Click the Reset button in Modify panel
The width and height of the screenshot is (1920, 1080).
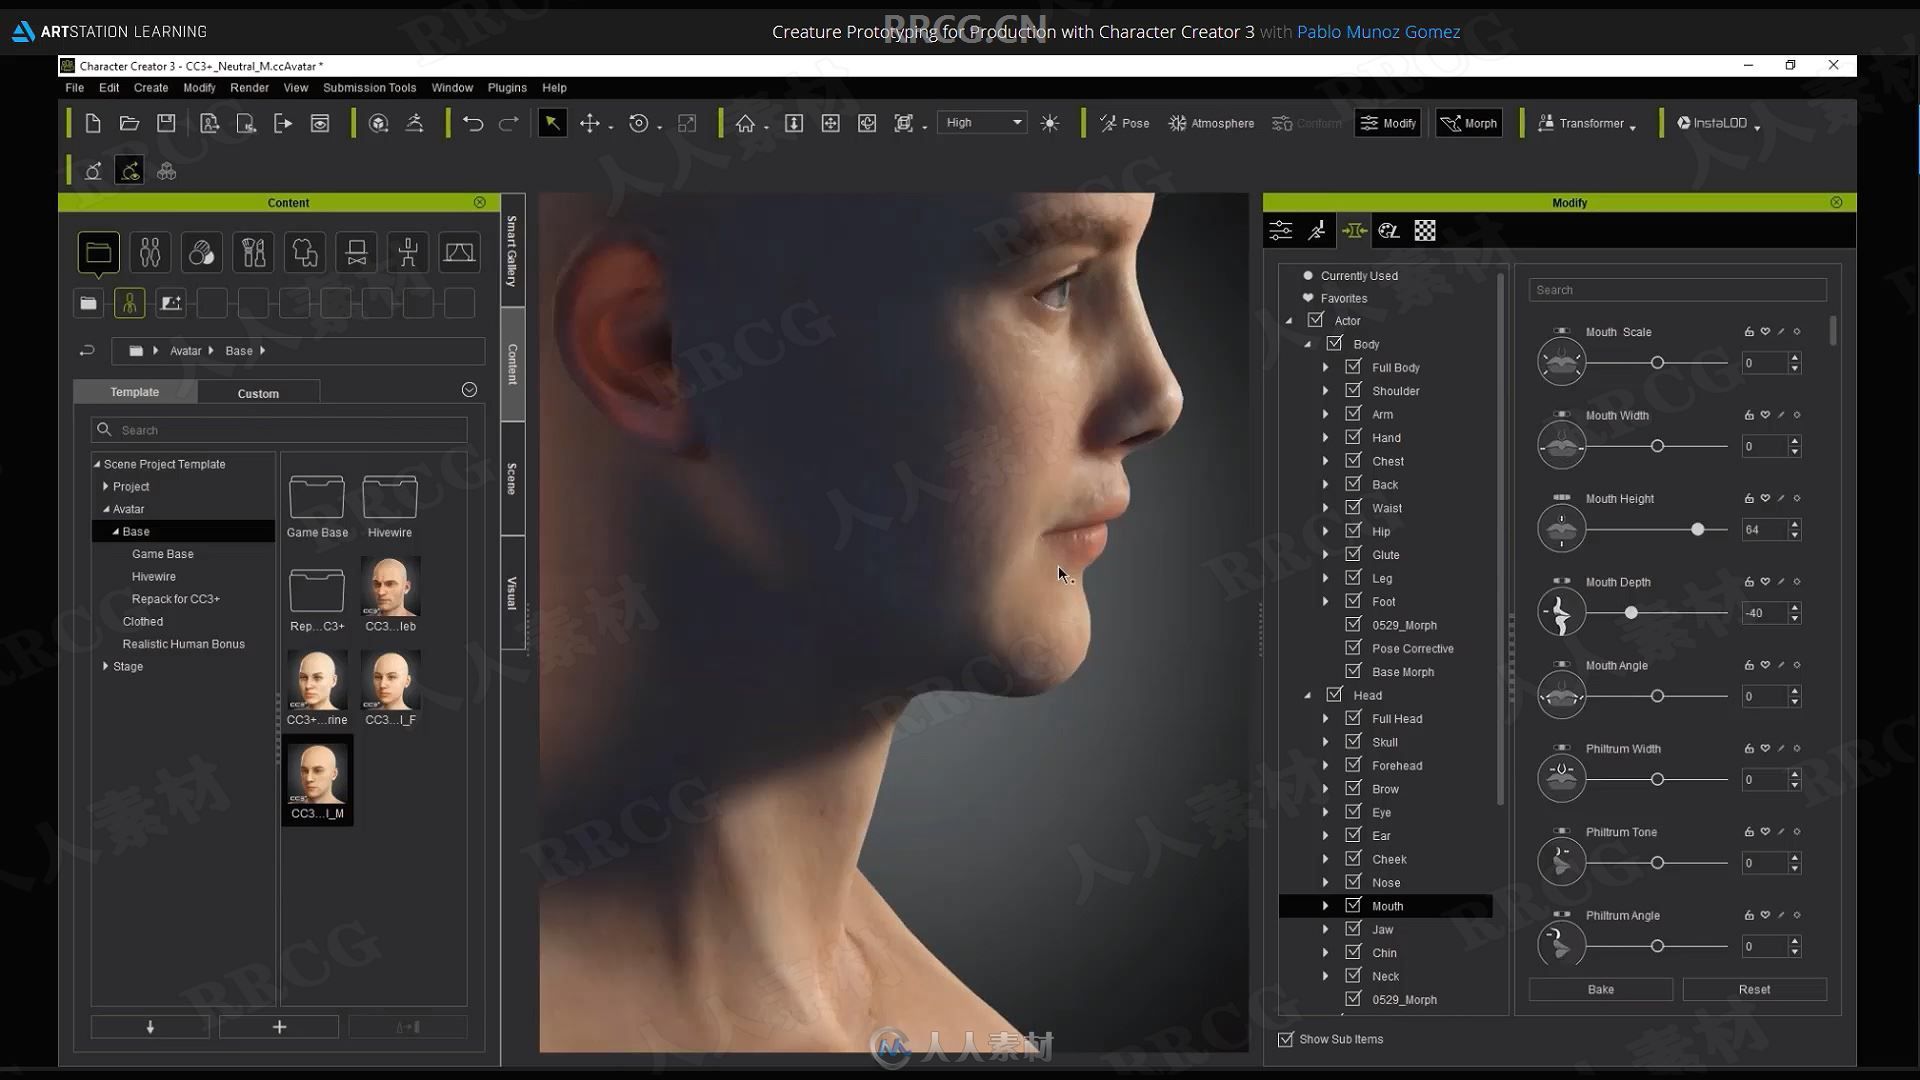pyautogui.click(x=1754, y=989)
